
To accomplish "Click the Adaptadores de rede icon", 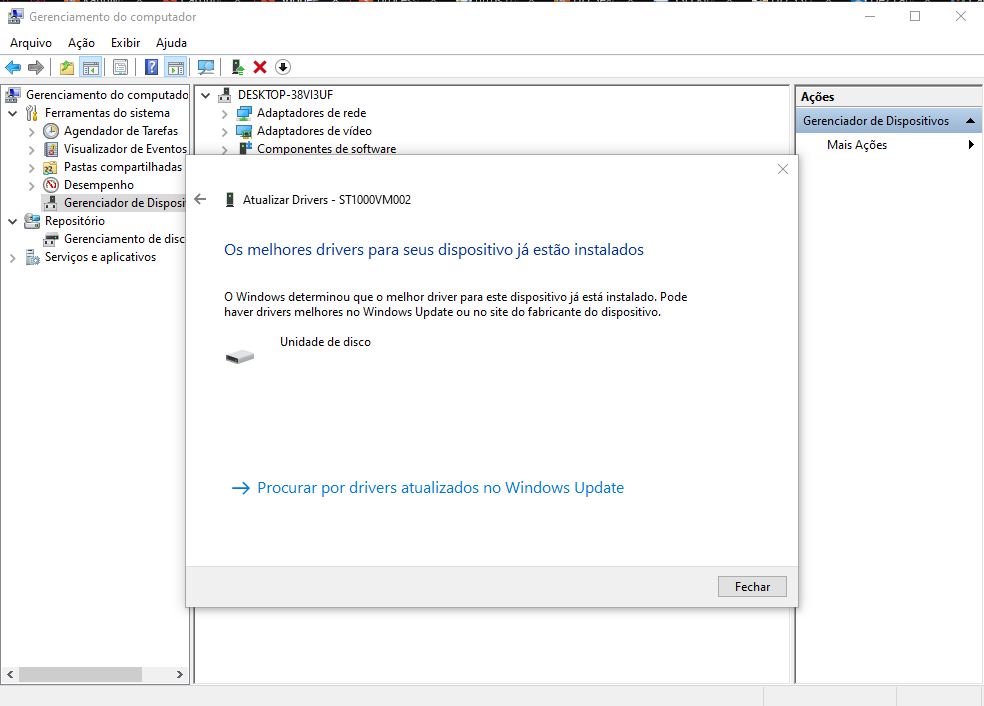I will pos(243,114).
